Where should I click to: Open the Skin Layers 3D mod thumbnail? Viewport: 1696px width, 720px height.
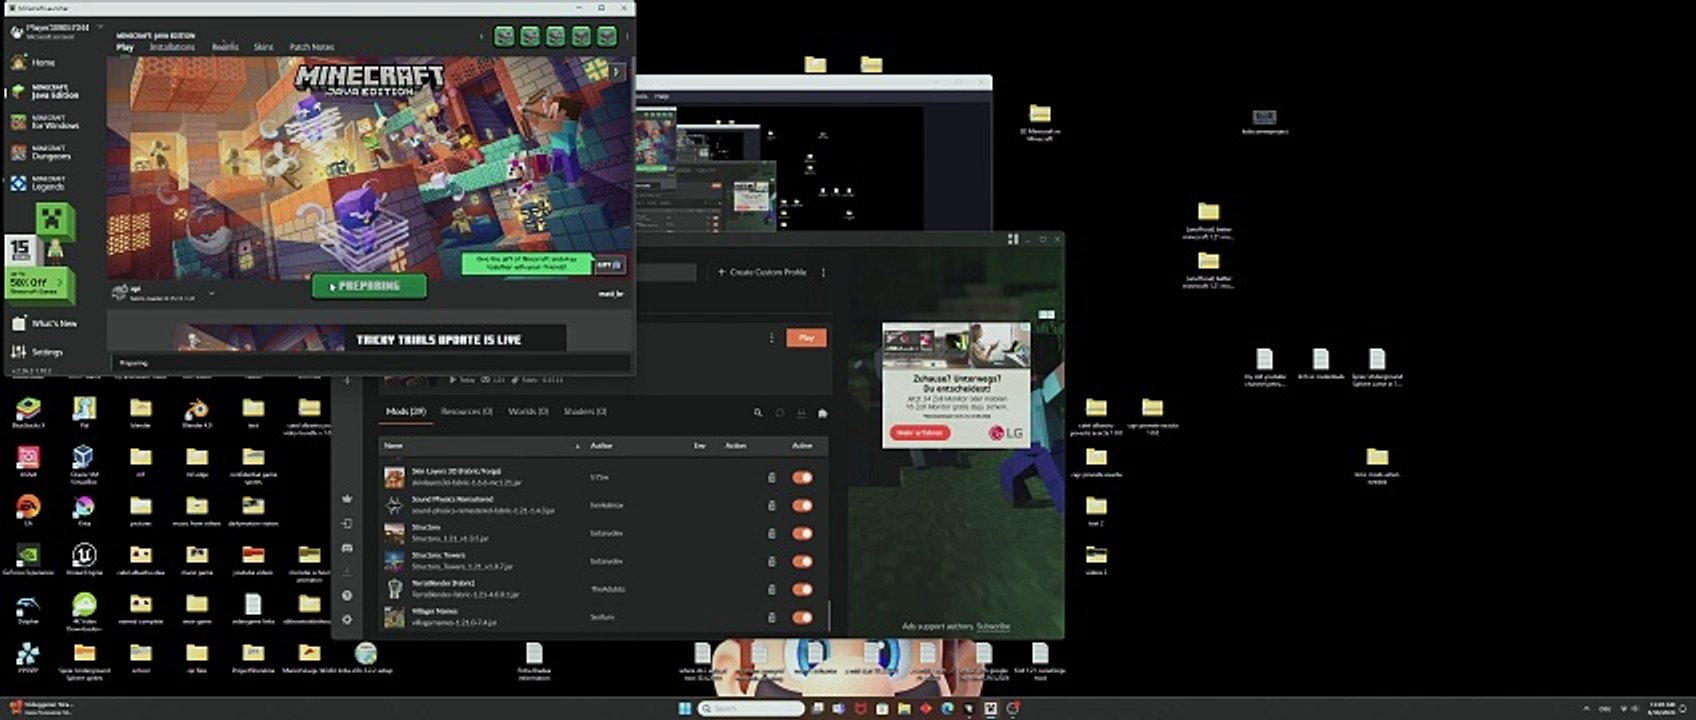click(395, 478)
